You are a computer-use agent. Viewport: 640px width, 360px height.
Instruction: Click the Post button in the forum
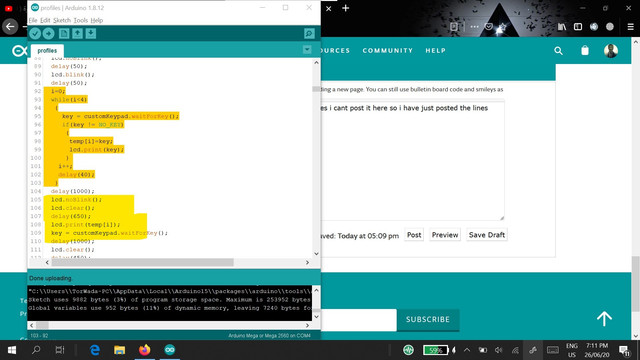coord(414,235)
